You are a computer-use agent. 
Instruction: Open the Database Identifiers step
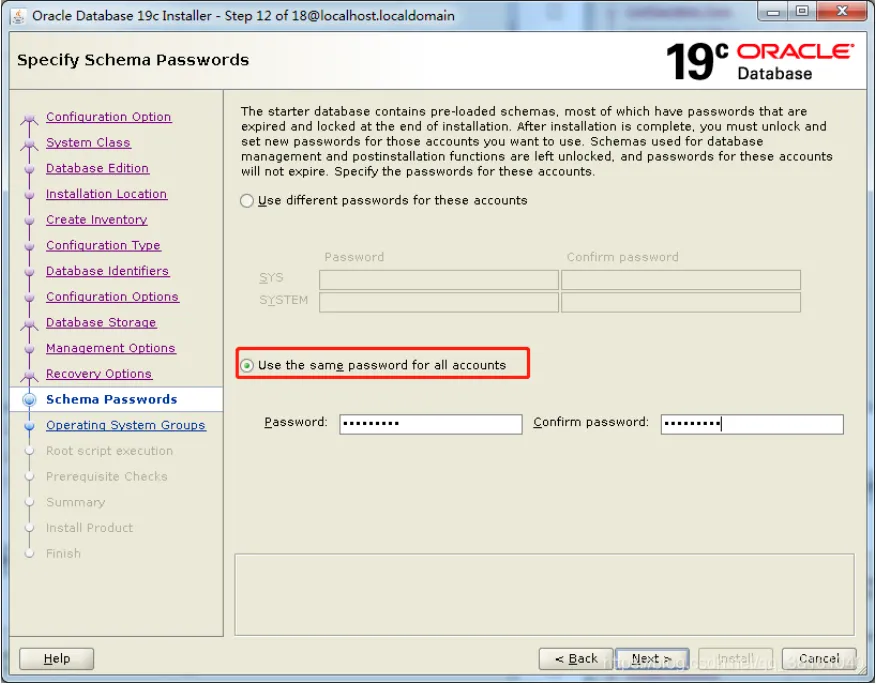[x=107, y=271]
